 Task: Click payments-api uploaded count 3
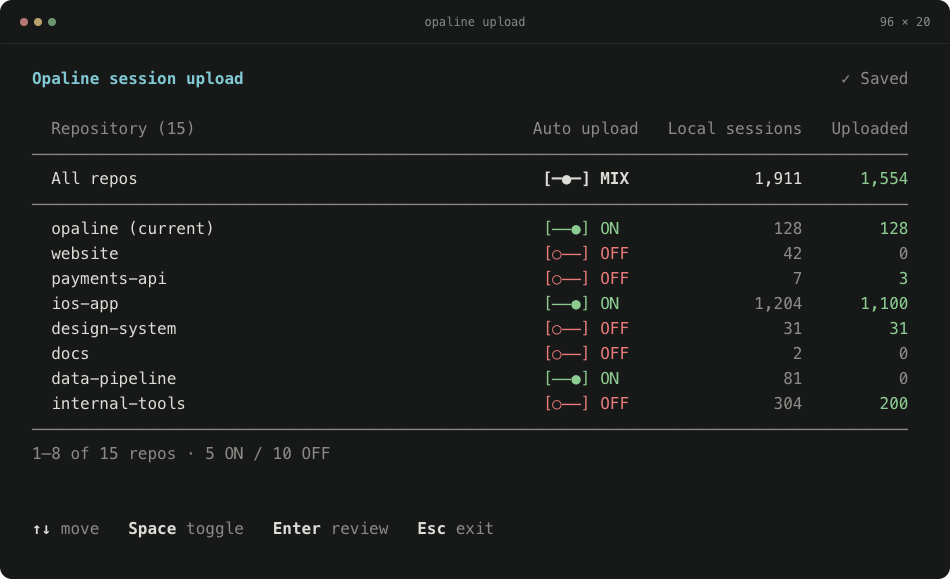click(x=903, y=279)
